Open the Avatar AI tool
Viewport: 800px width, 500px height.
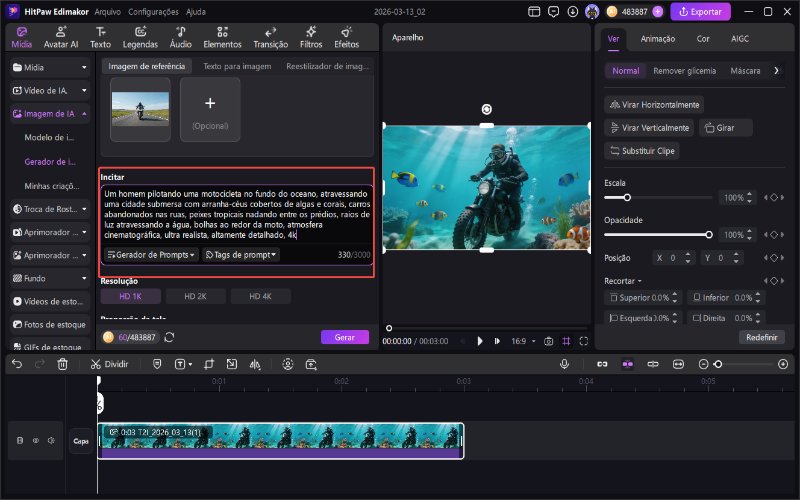(61, 37)
